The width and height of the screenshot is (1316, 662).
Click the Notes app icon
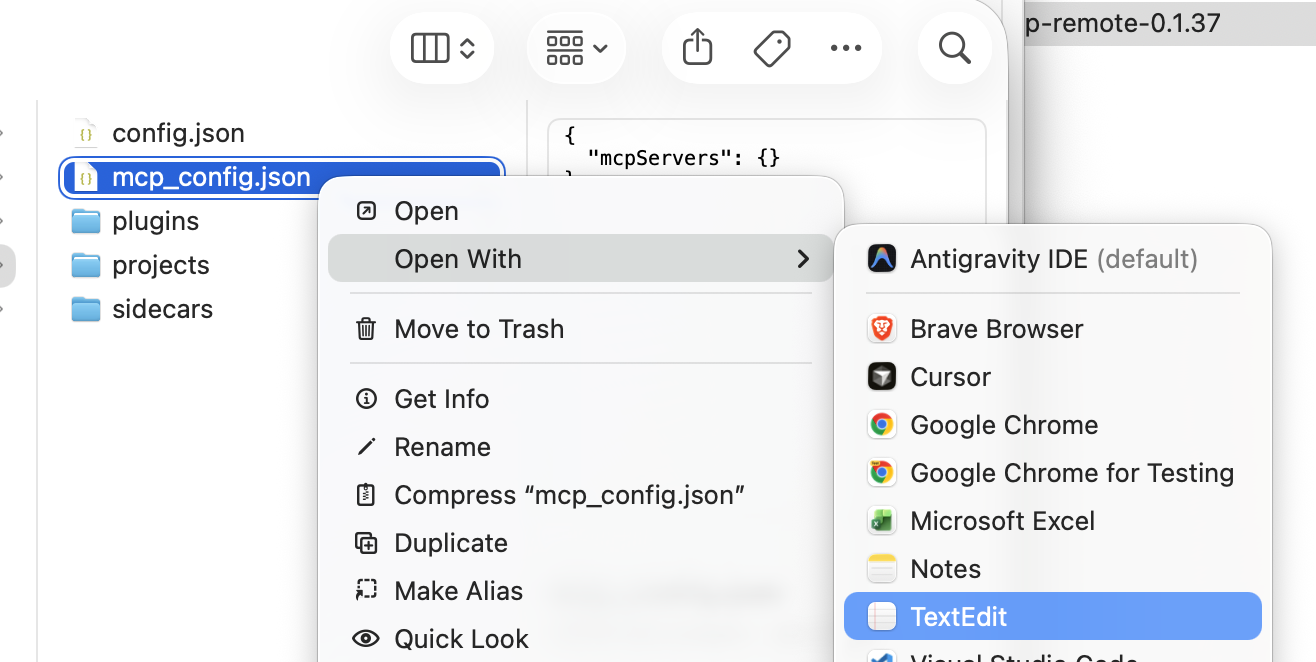[x=881, y=569]
